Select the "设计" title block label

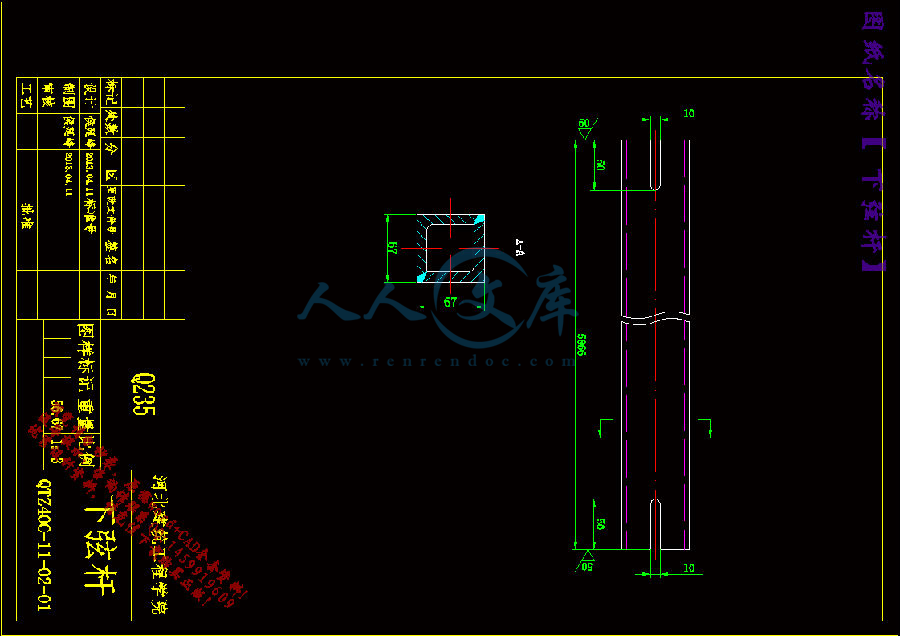(x=90, y=95)
